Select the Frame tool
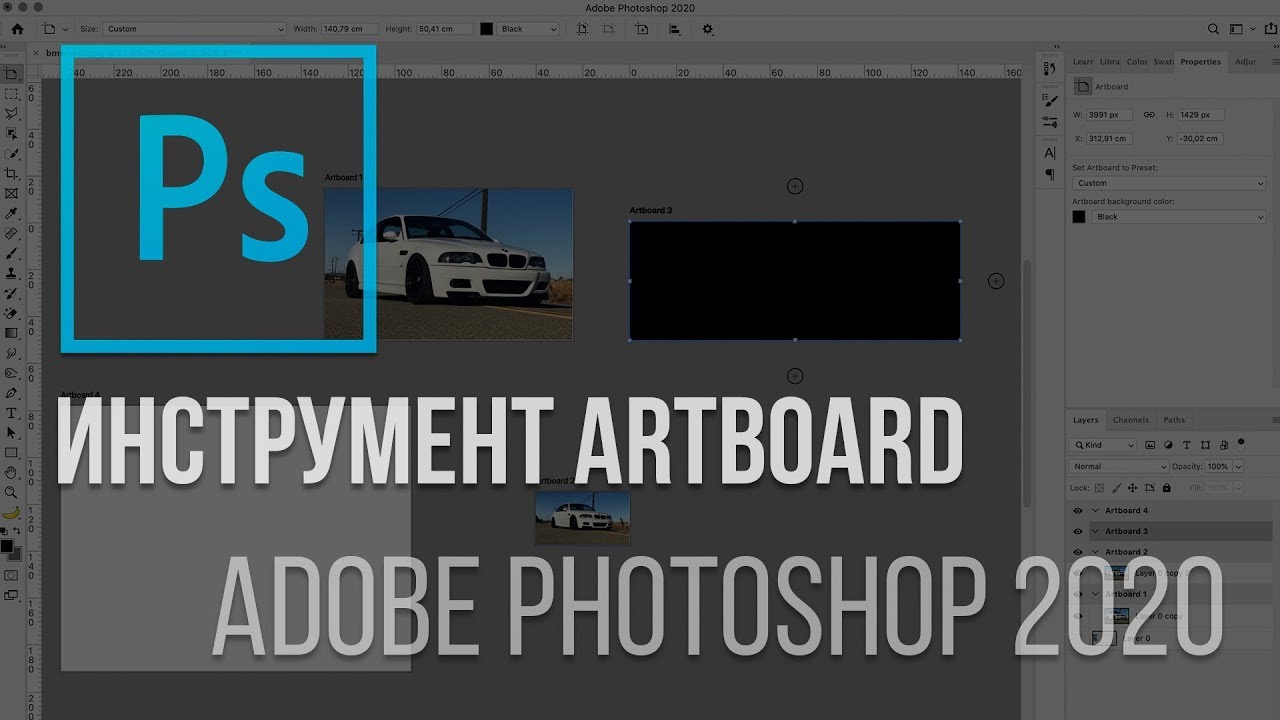This screenshot has height=720, width=1280. 11,193
